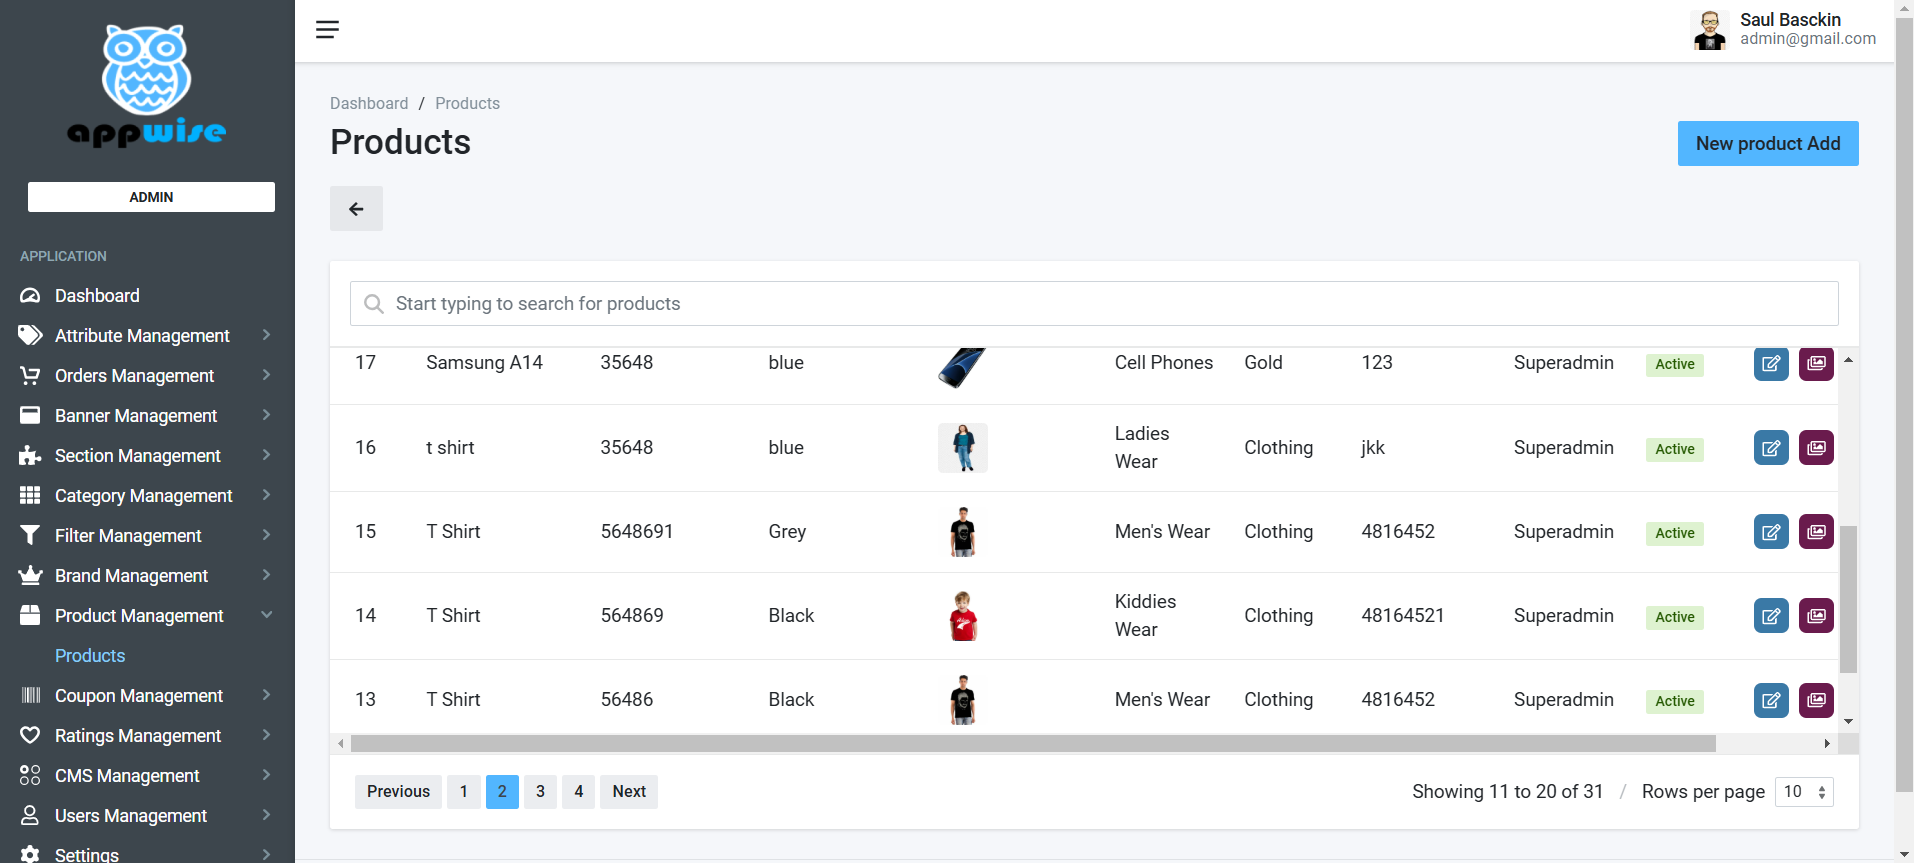Viewport: 1914px width, 863px height.
Task: Click the search magnifier icon
Action: pyautogui.click(x=374, y=304)
